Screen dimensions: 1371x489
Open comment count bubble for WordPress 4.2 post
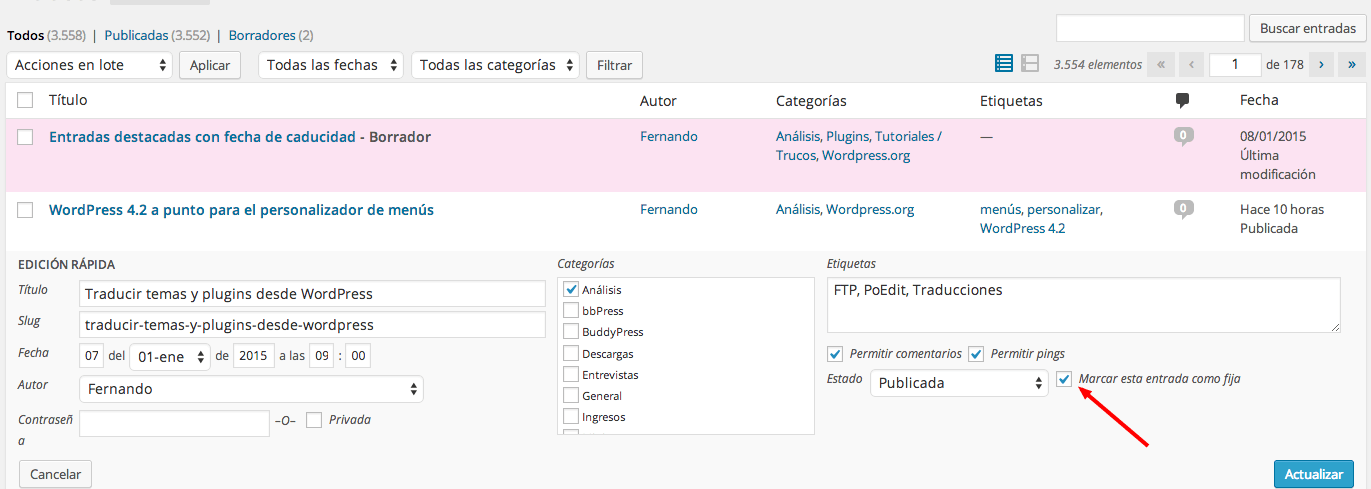coord(1184,210)
